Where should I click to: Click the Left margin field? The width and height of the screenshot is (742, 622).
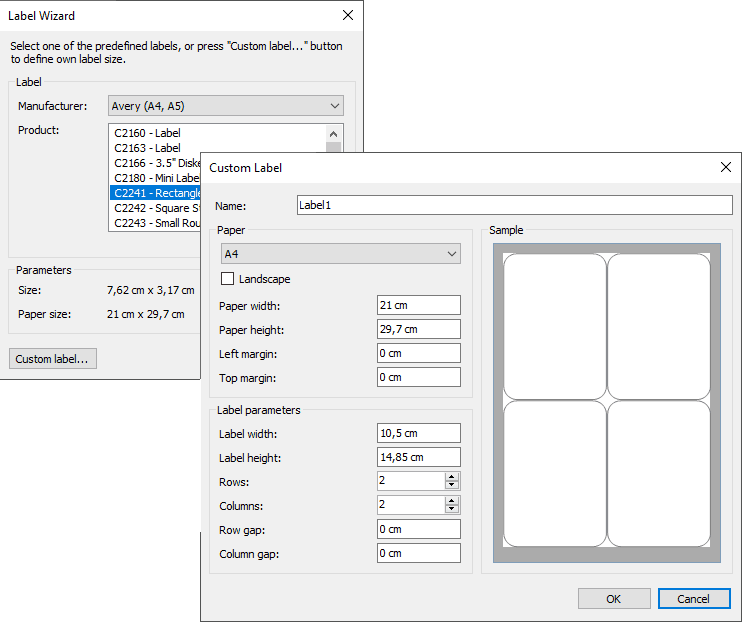[419, 353]
